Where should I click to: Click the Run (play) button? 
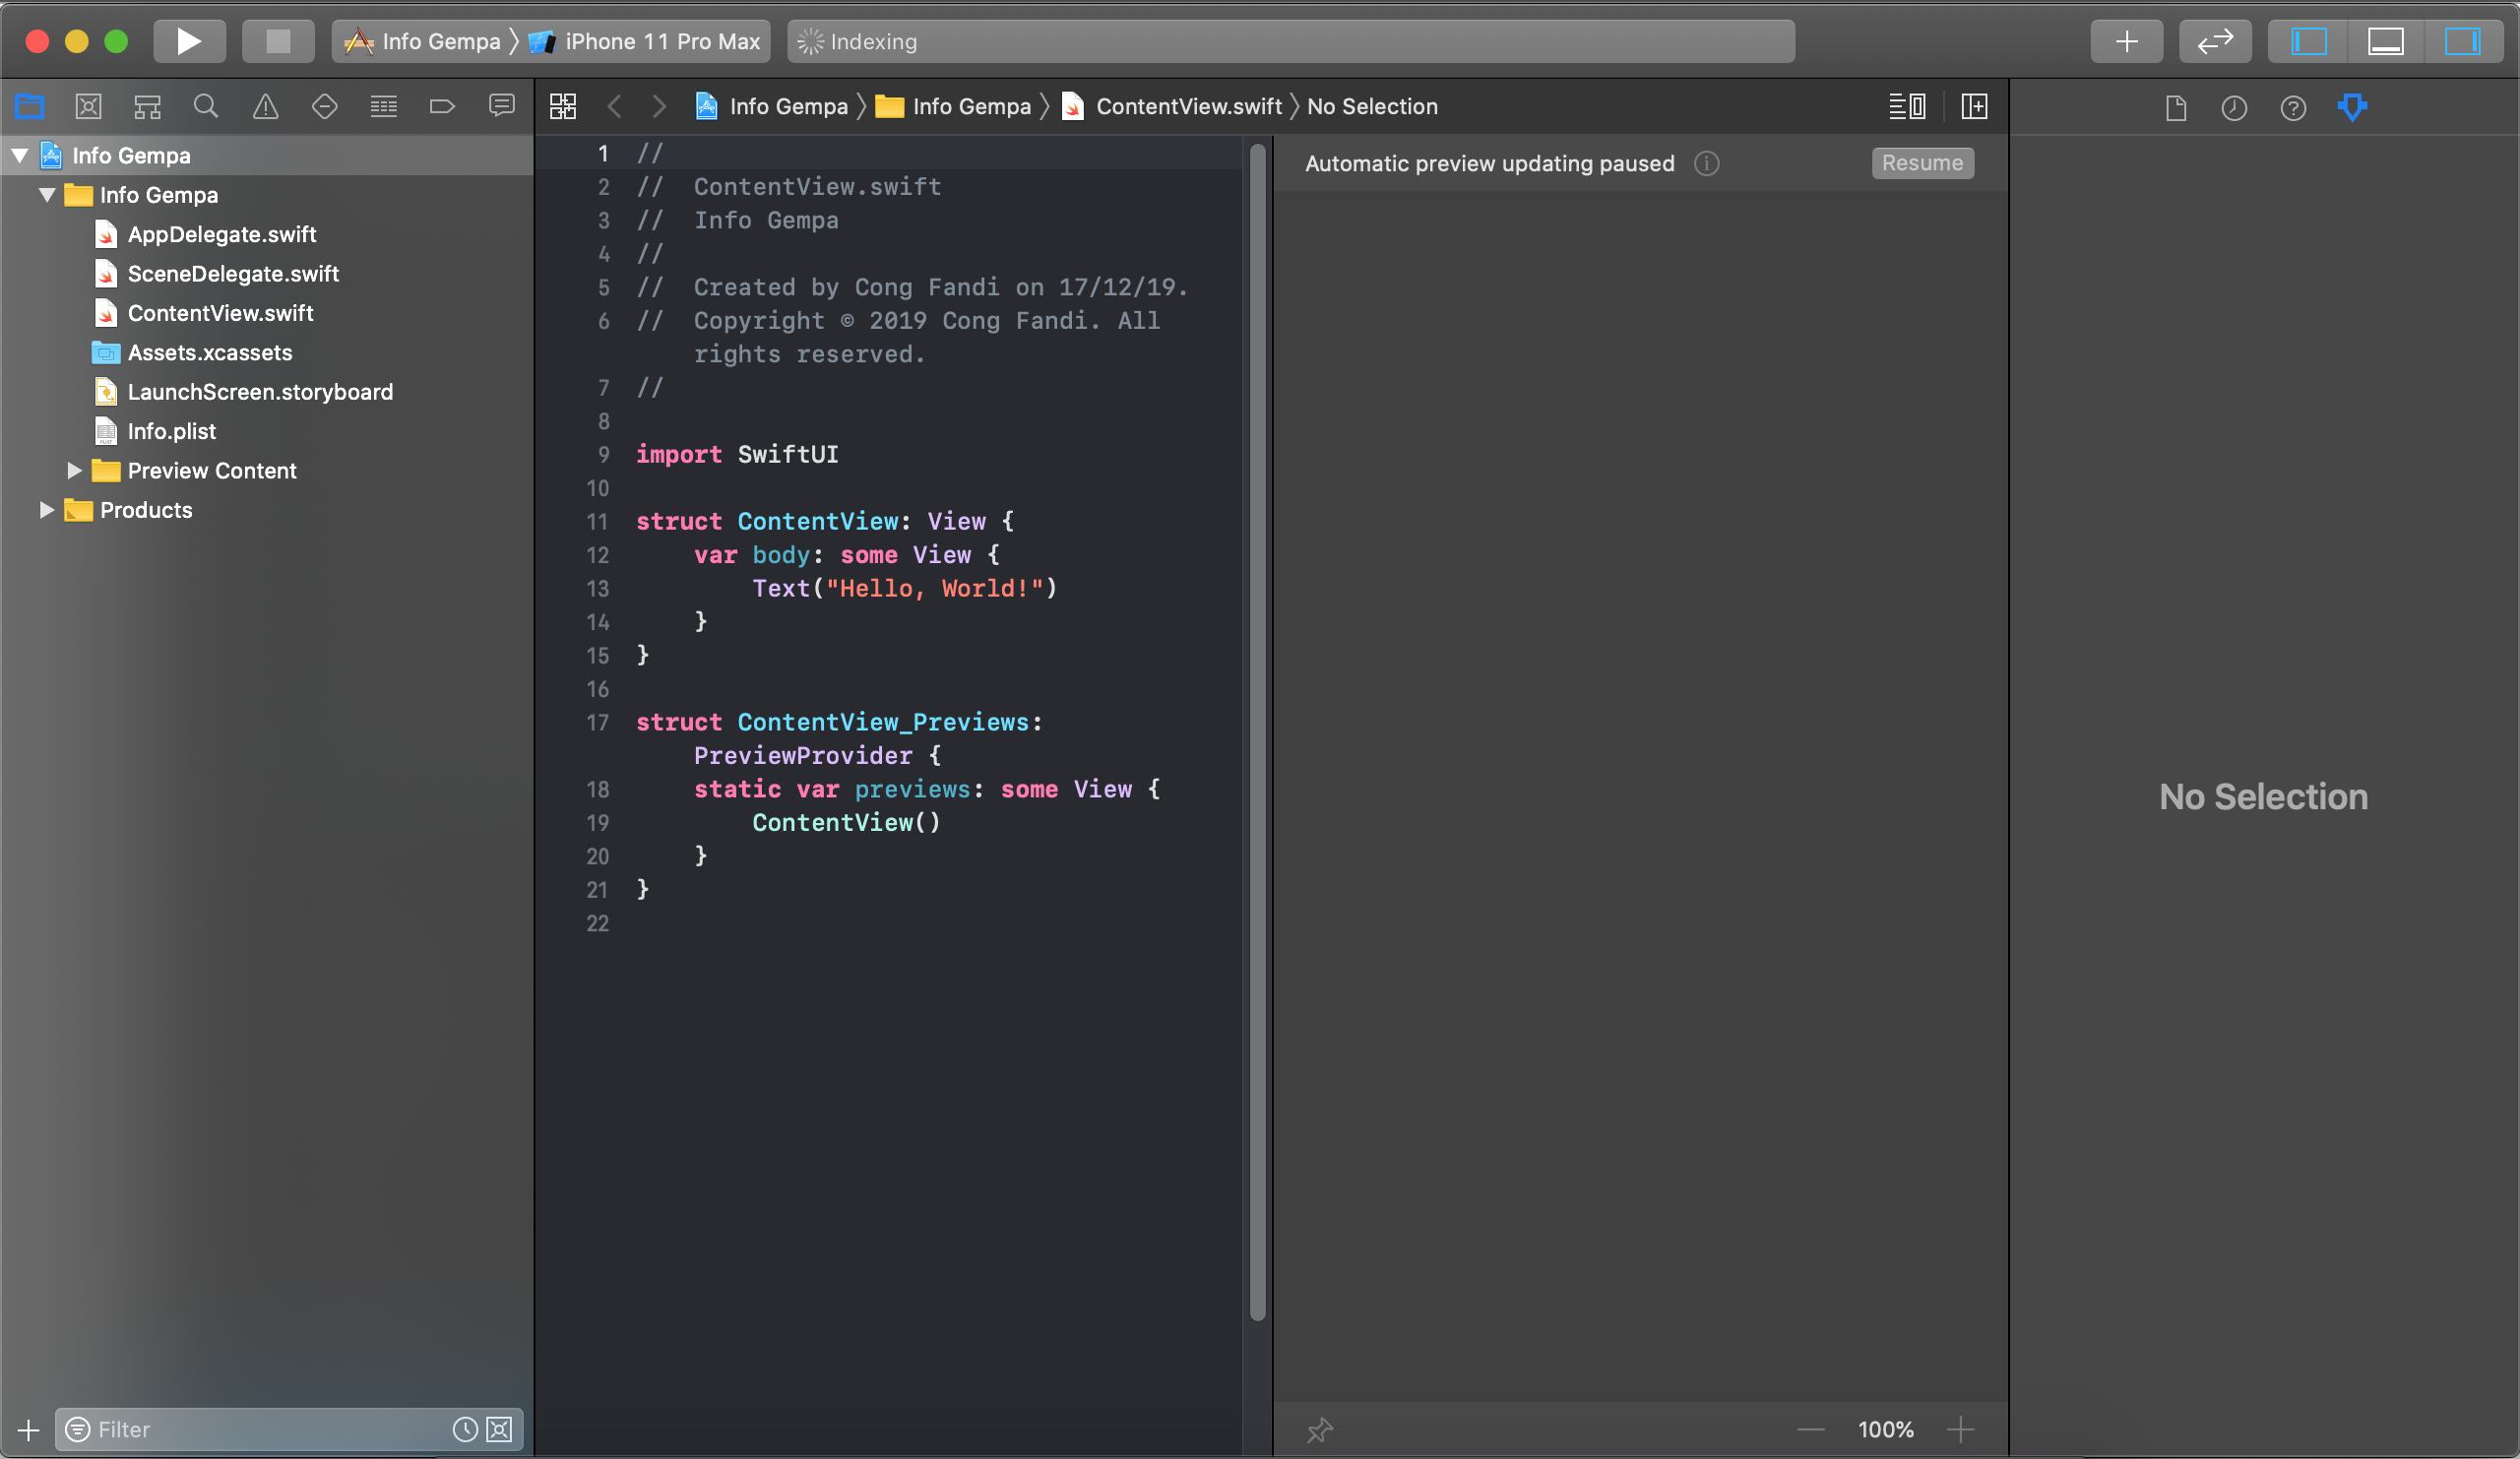tap(188, 41)
